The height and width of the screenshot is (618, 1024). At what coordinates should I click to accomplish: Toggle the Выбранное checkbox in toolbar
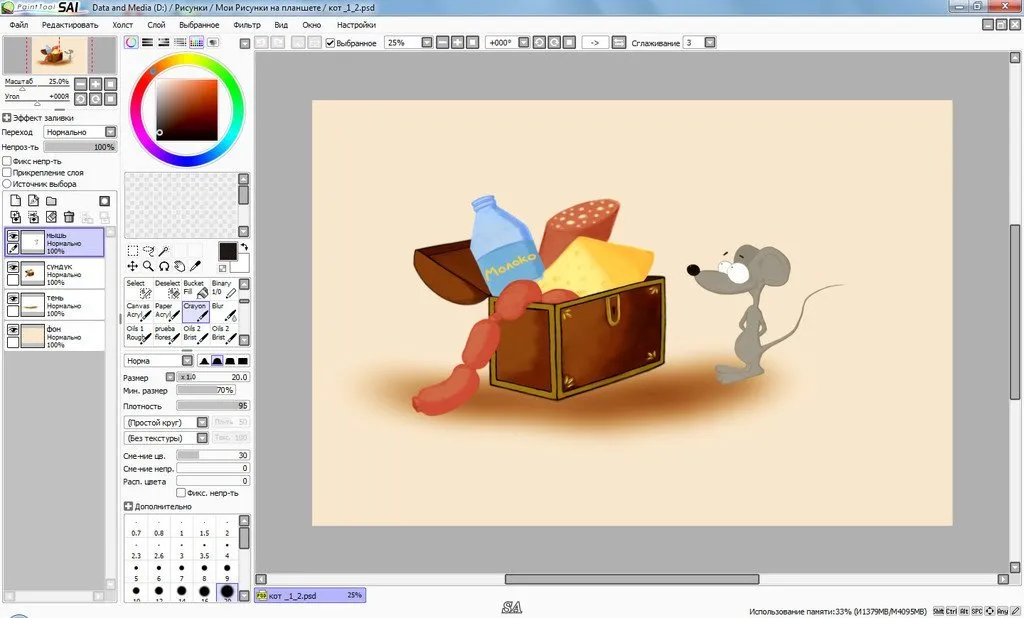330,42
